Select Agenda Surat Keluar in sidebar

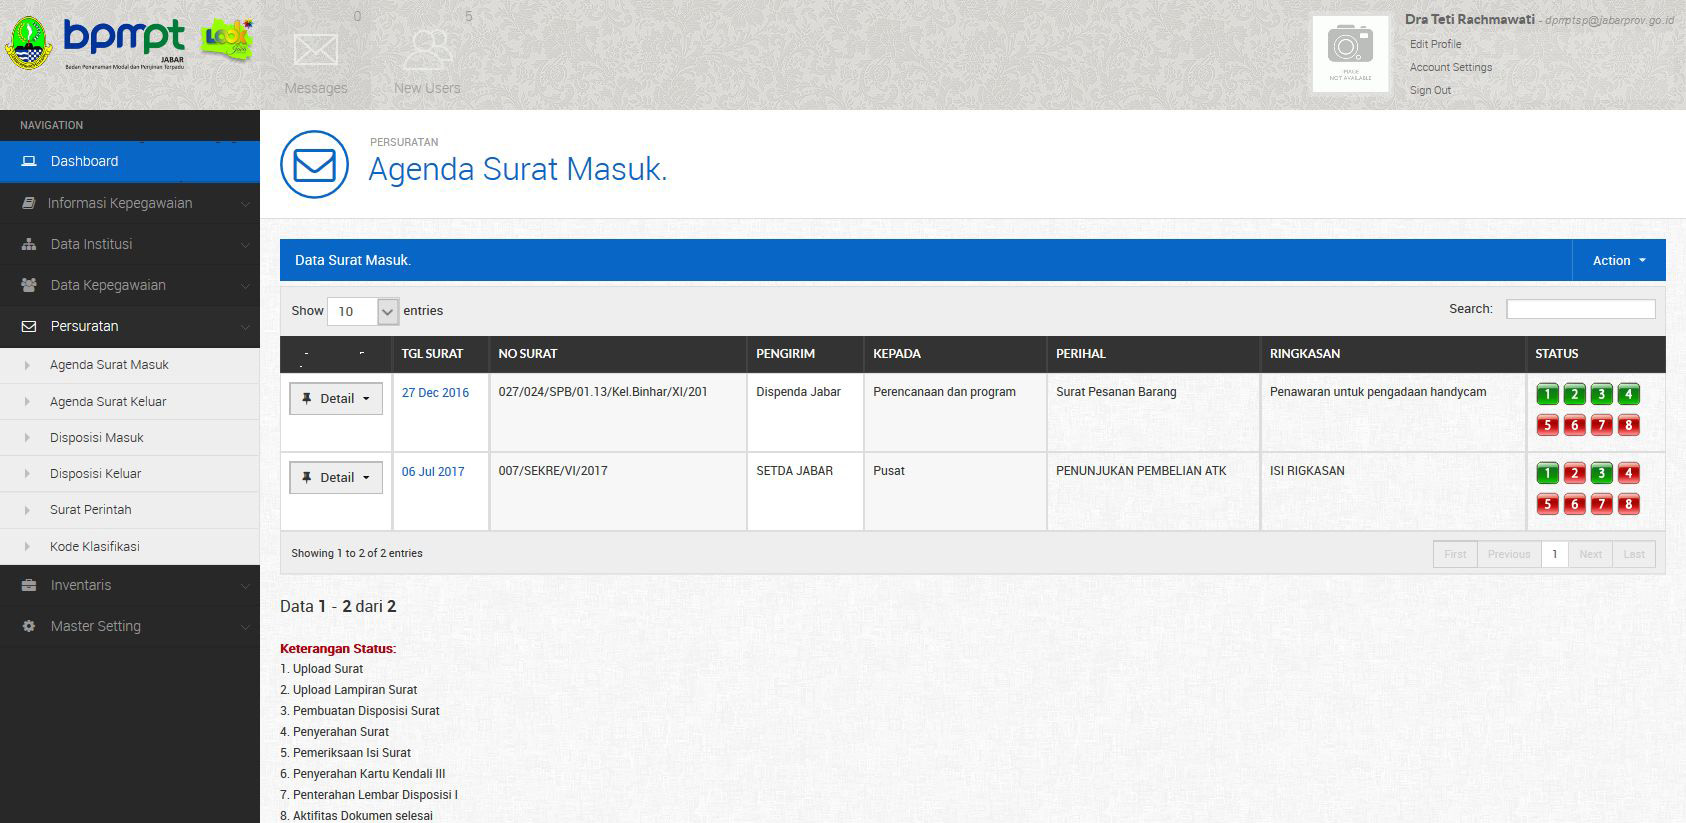tap(108, 401)
